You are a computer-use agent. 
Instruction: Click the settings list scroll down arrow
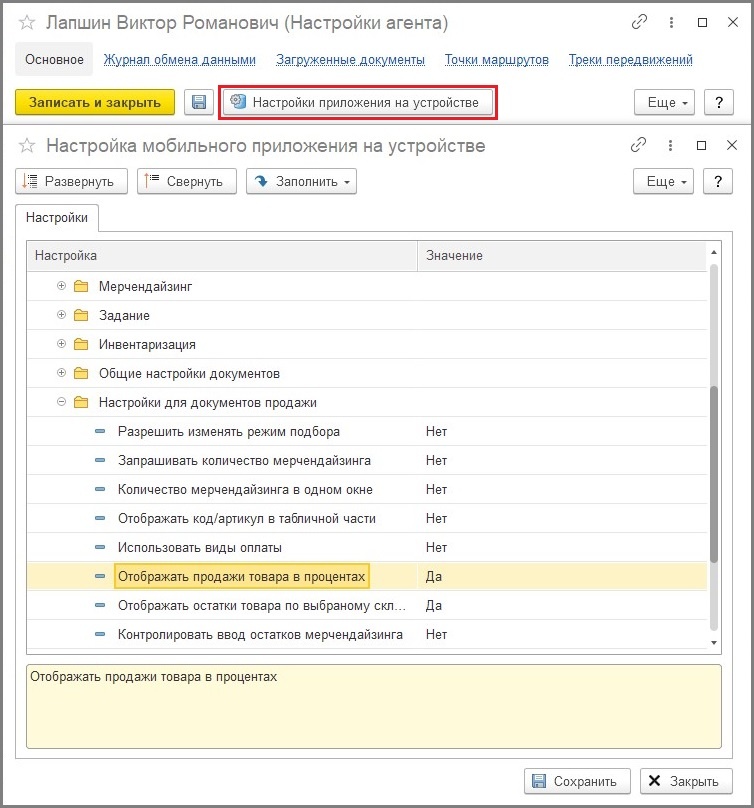coord(714,643)
